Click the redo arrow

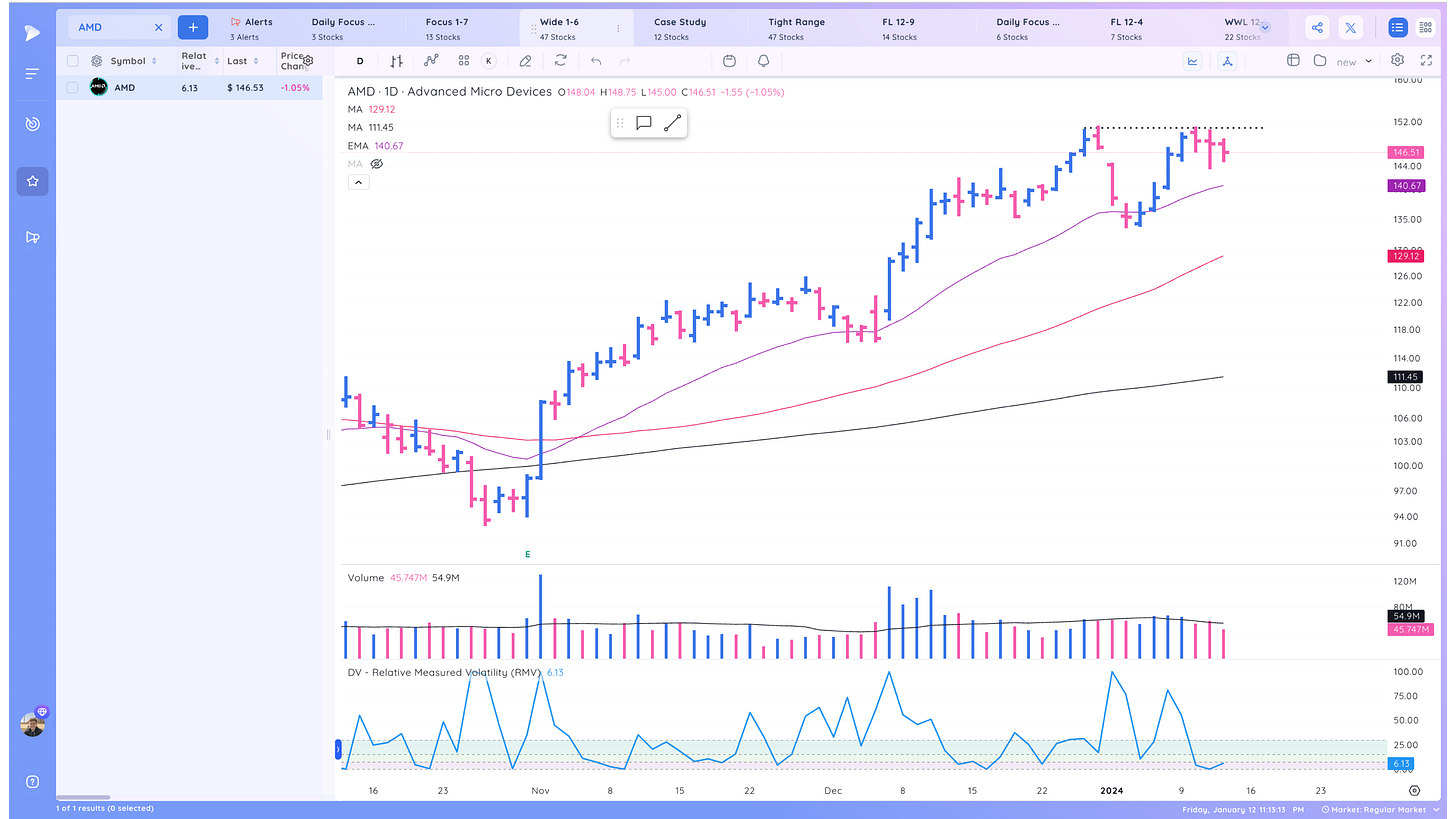tap(625, 61)
